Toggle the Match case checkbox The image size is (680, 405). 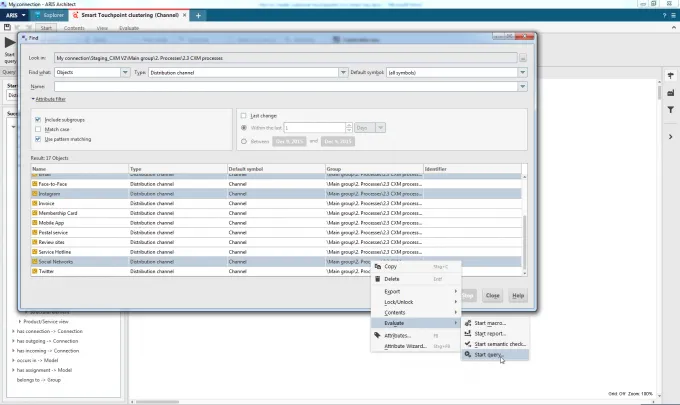38,129
